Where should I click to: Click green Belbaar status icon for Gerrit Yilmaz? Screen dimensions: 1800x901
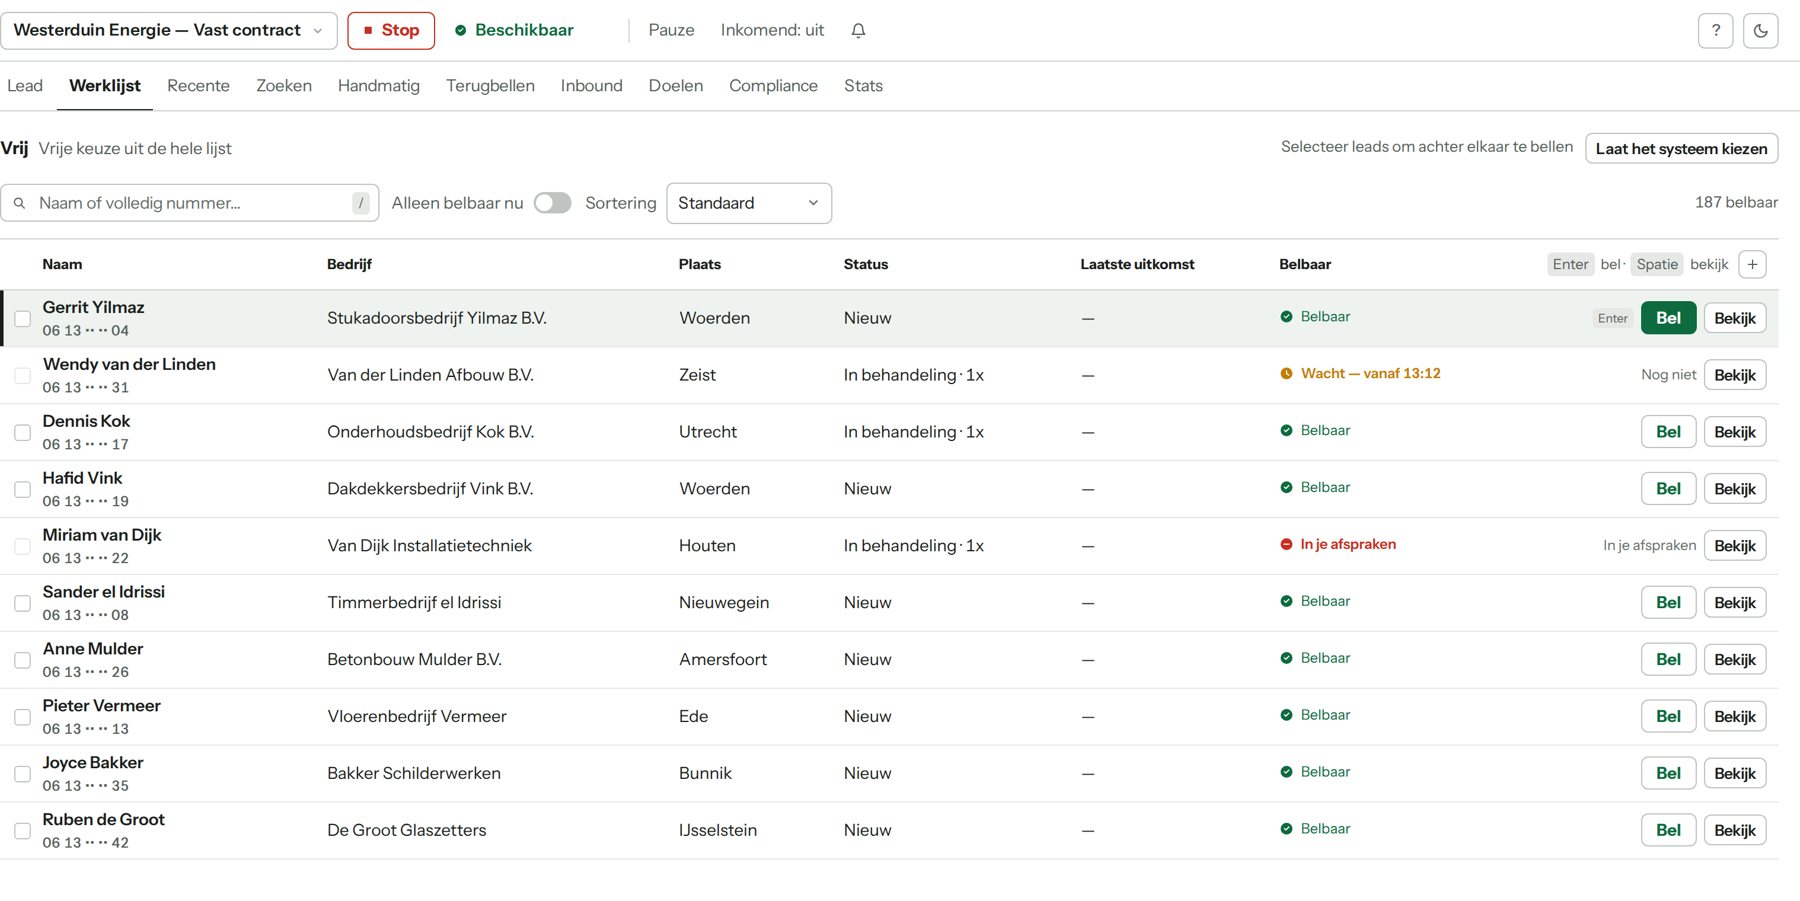tap(1286, 317)
